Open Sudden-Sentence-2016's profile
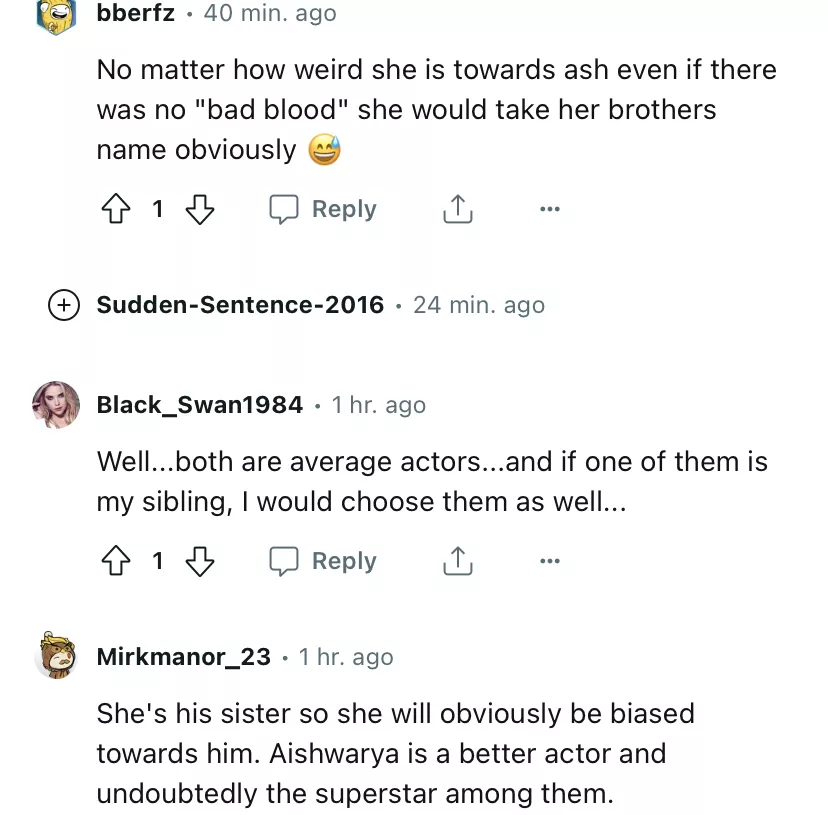The height and width of the screenshot is (815, 828). [x=240, y=305]
